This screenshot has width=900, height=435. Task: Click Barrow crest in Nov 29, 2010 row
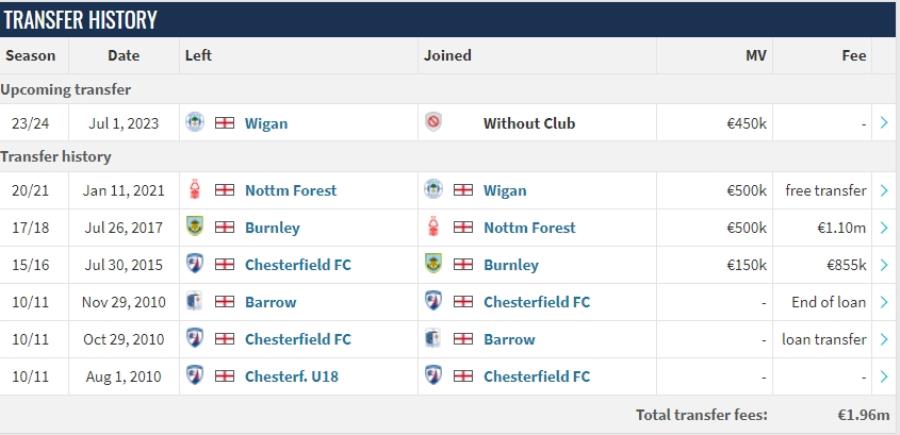point(195,301)
